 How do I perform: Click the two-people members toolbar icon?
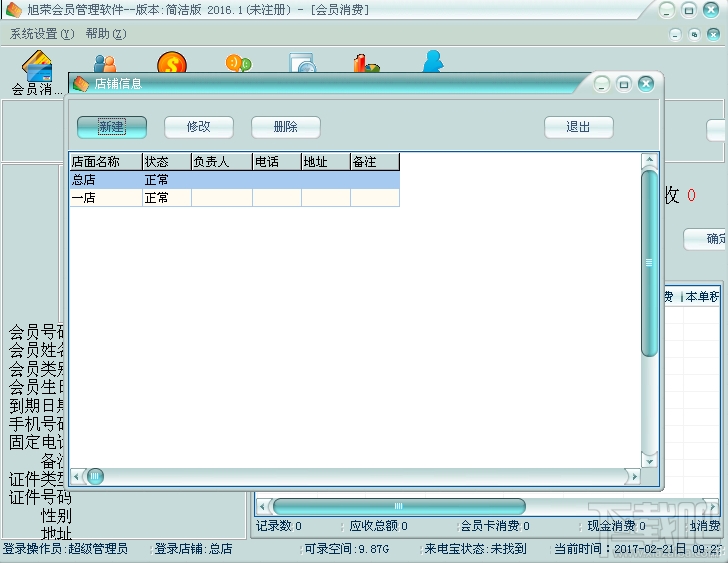pos(105,64)
